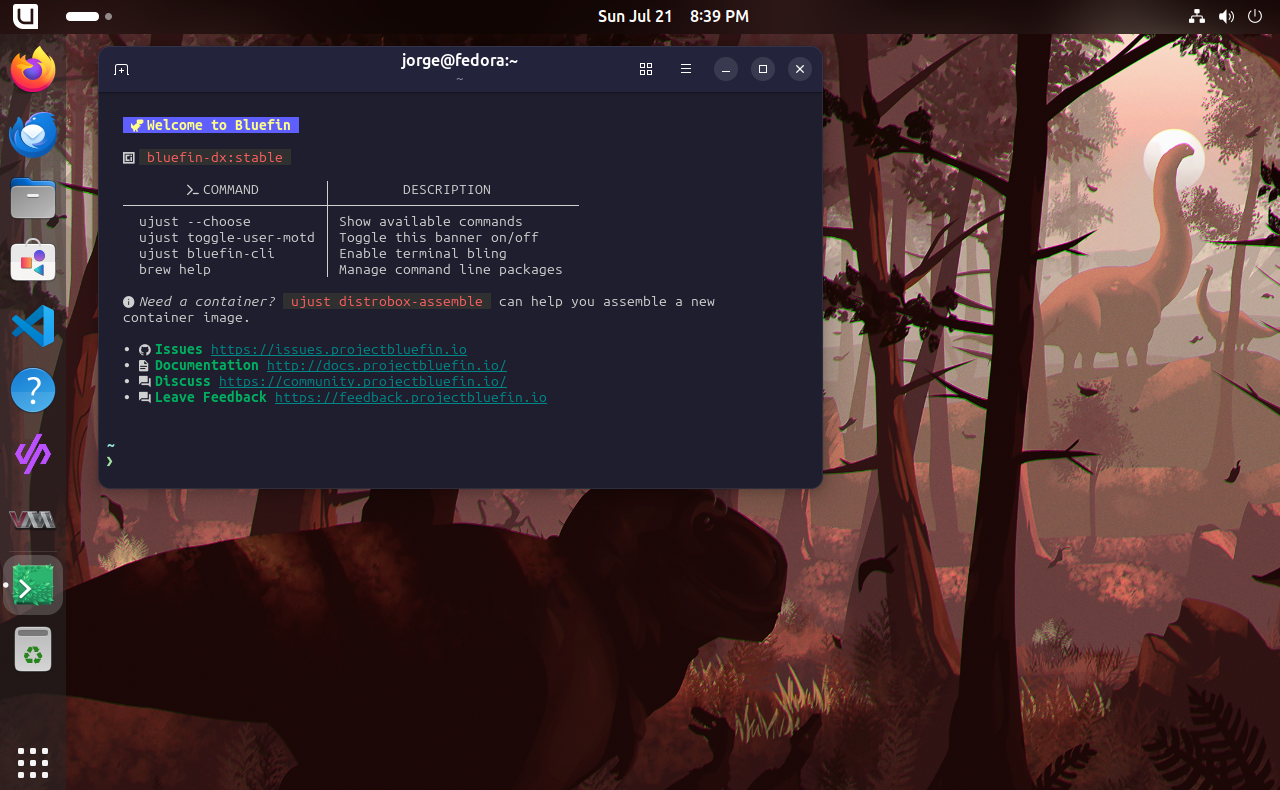Open the terminal hamburger menu

coord(686,69)
